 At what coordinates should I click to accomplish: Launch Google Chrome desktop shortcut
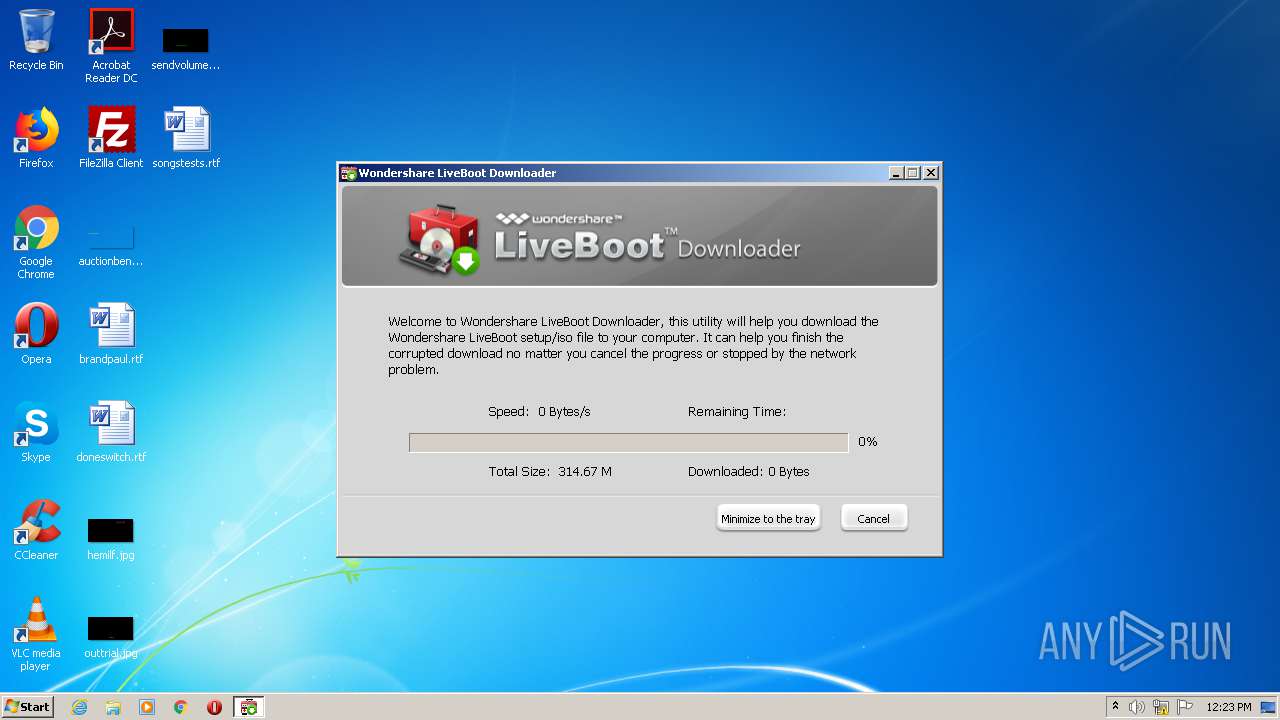(x=36, y=243)
